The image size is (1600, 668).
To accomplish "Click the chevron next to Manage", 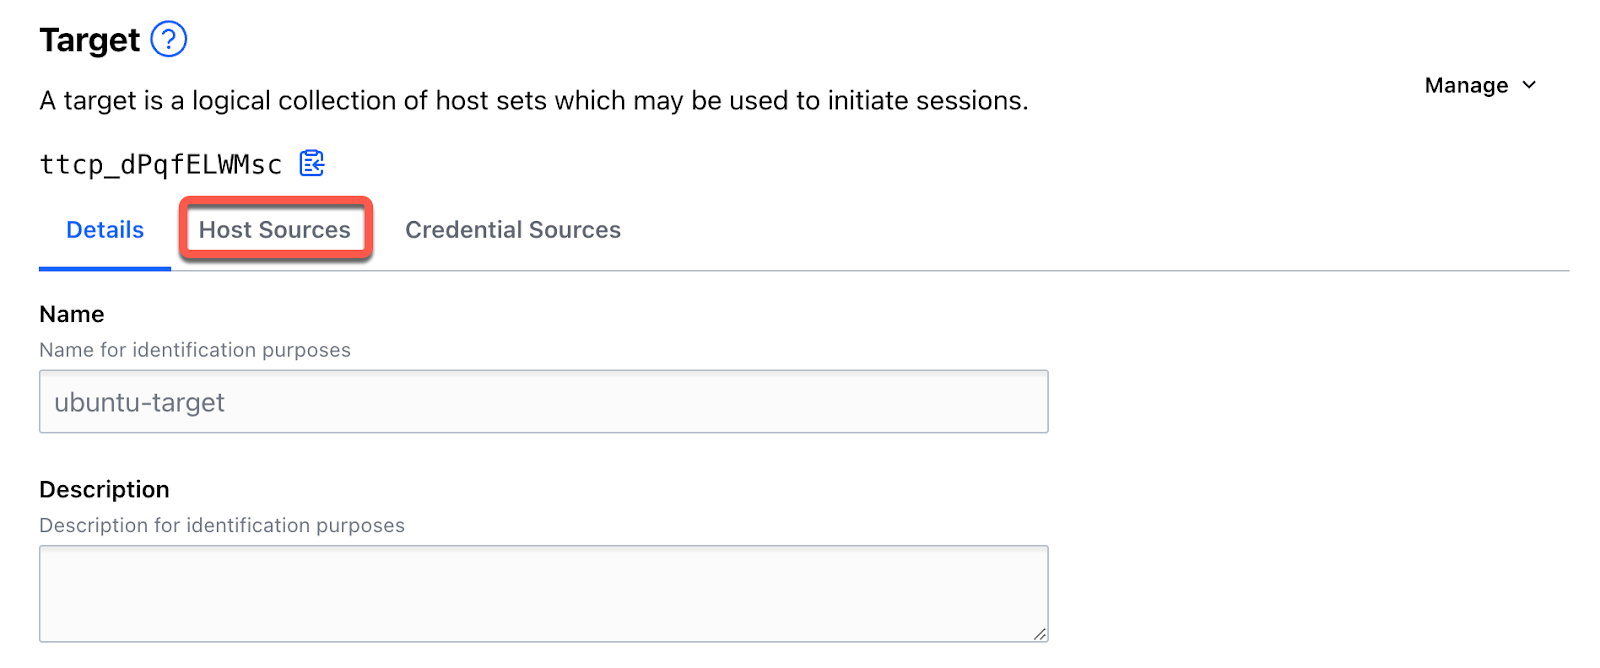I will click(1528, 85).
